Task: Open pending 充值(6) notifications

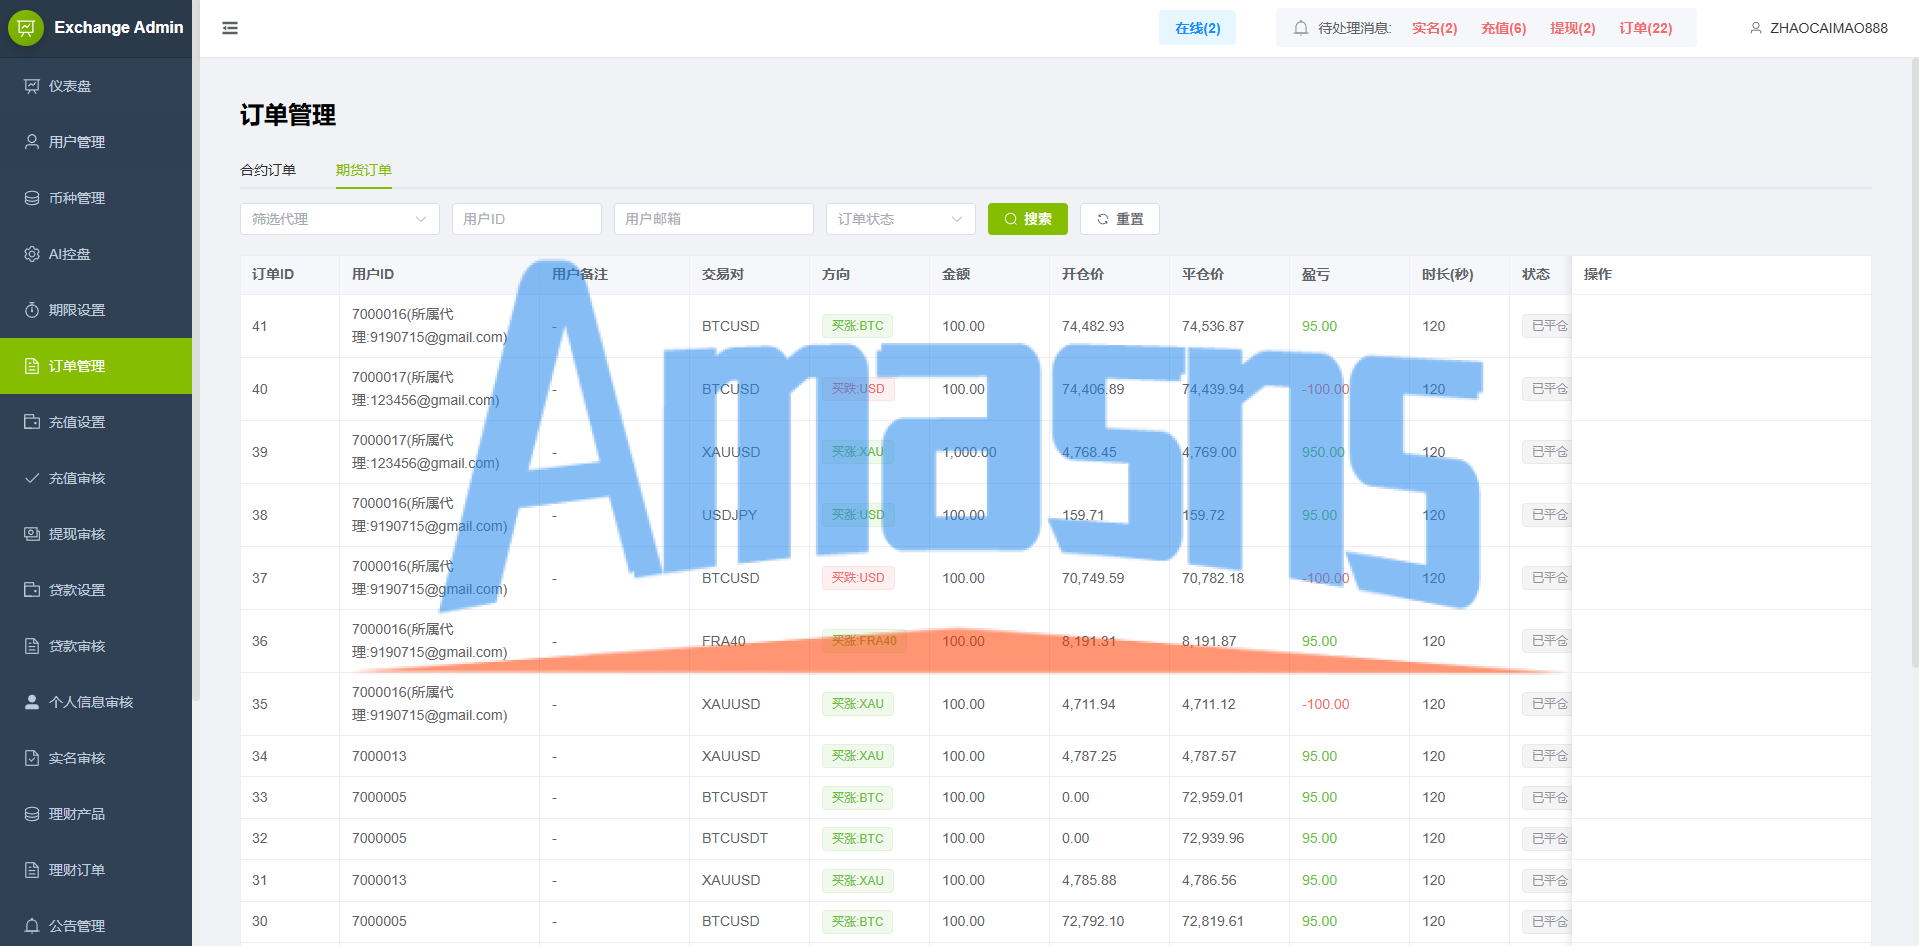Action: [x=1503, y=28]
